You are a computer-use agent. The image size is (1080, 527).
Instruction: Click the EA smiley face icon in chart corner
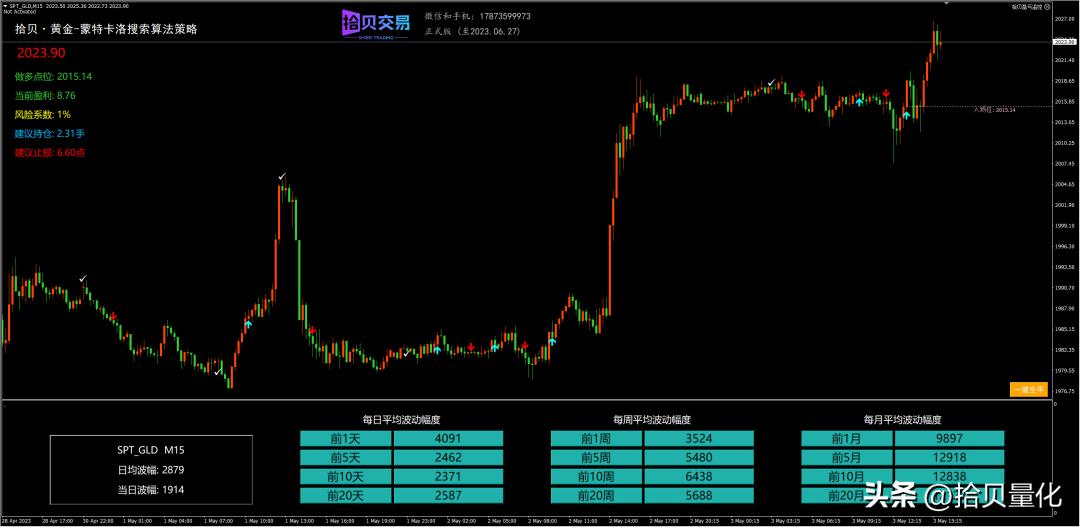1048,7
